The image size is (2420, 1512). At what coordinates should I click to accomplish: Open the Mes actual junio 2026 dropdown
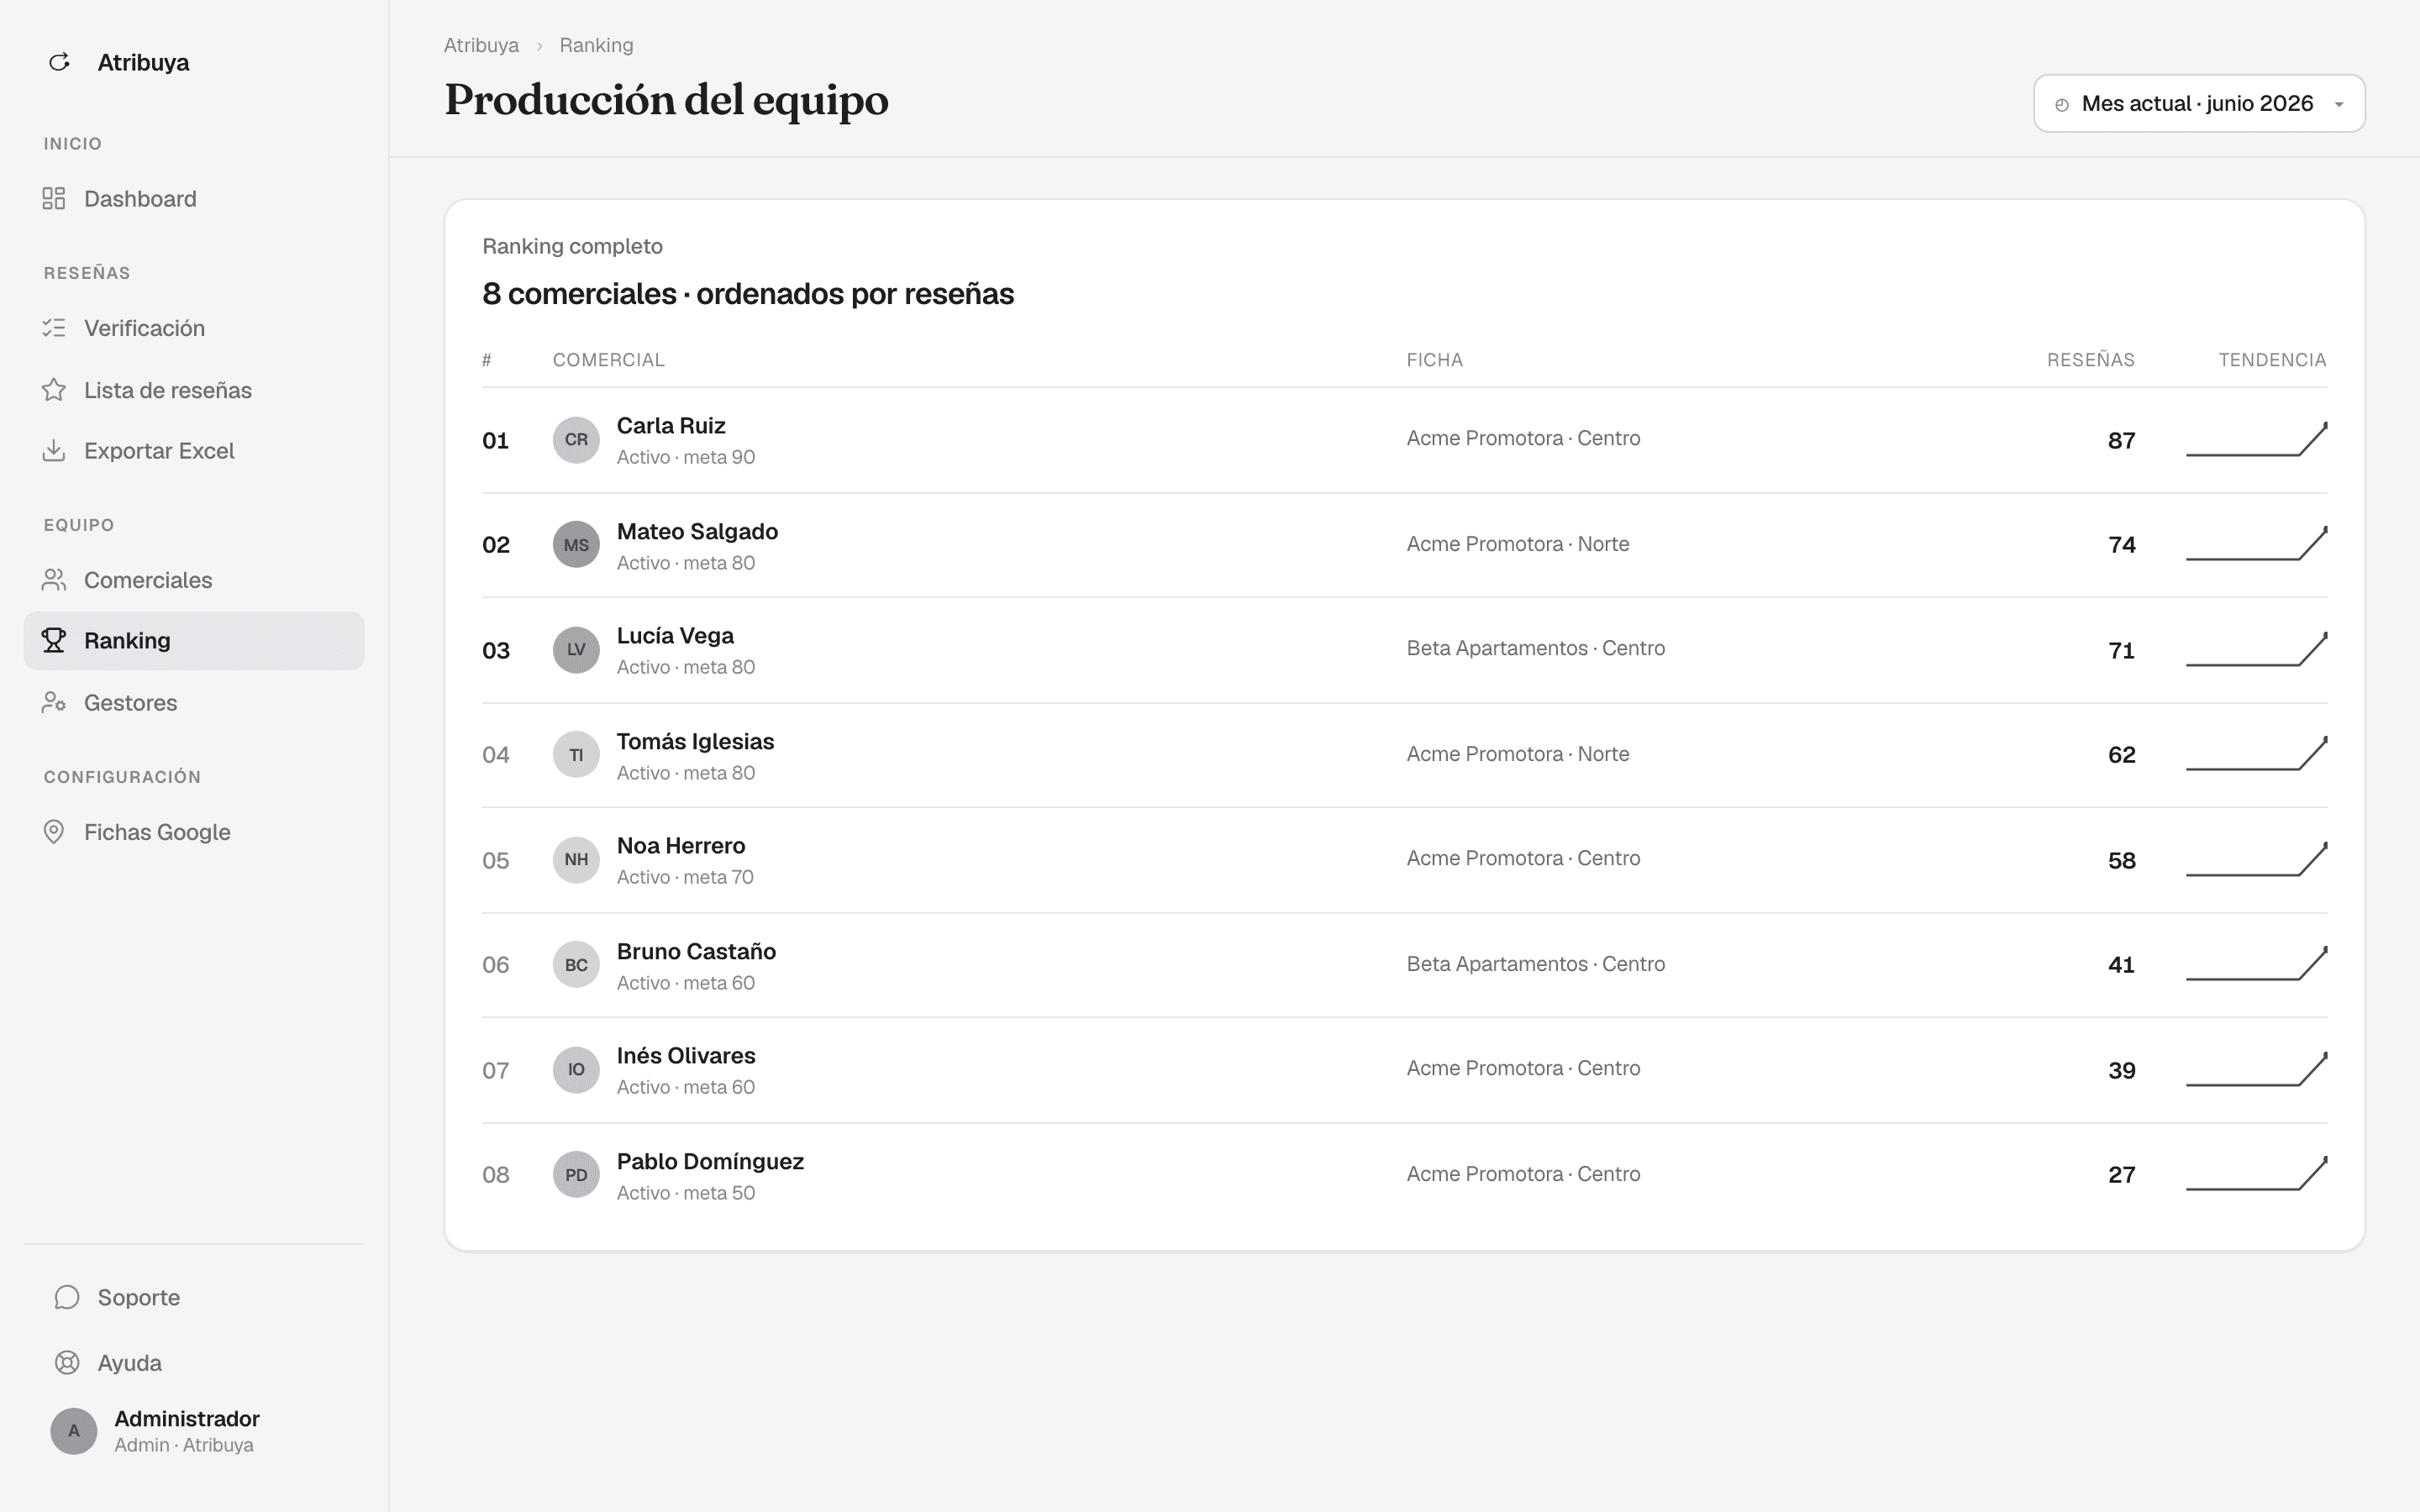pyautogui.click(x=2199, y=103)
